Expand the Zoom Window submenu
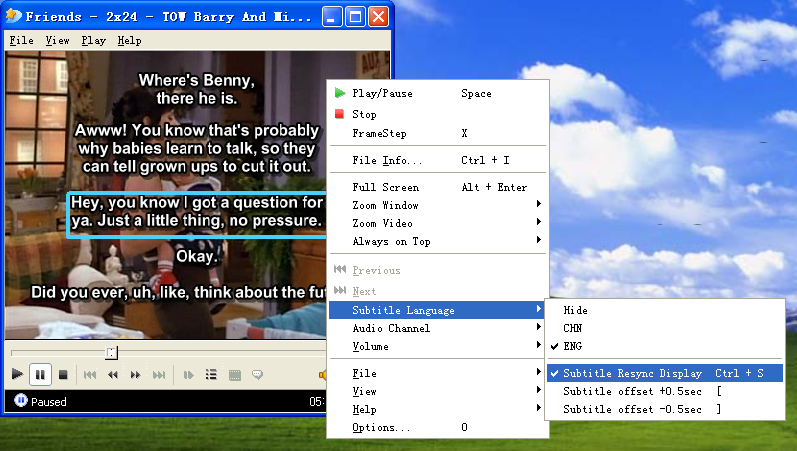This screenshot has width=797, height=451. [438, 205]
